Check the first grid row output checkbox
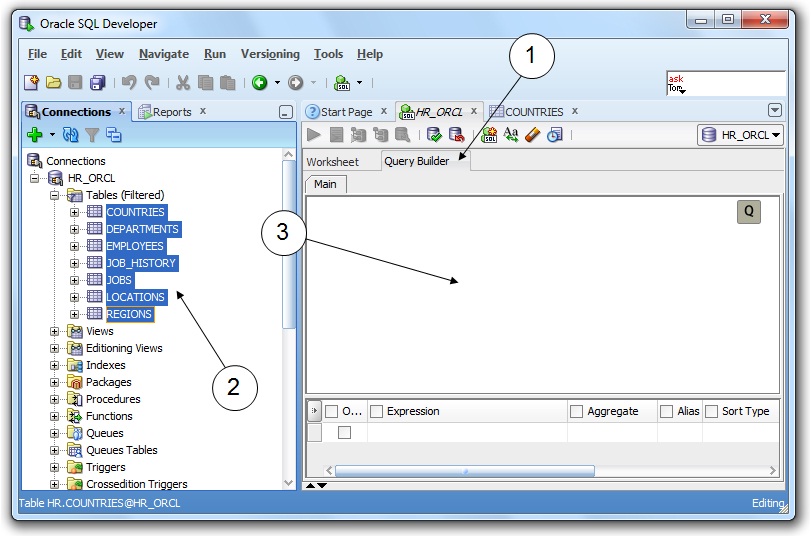This screenshot has width=811, height=536. point(344,433)
